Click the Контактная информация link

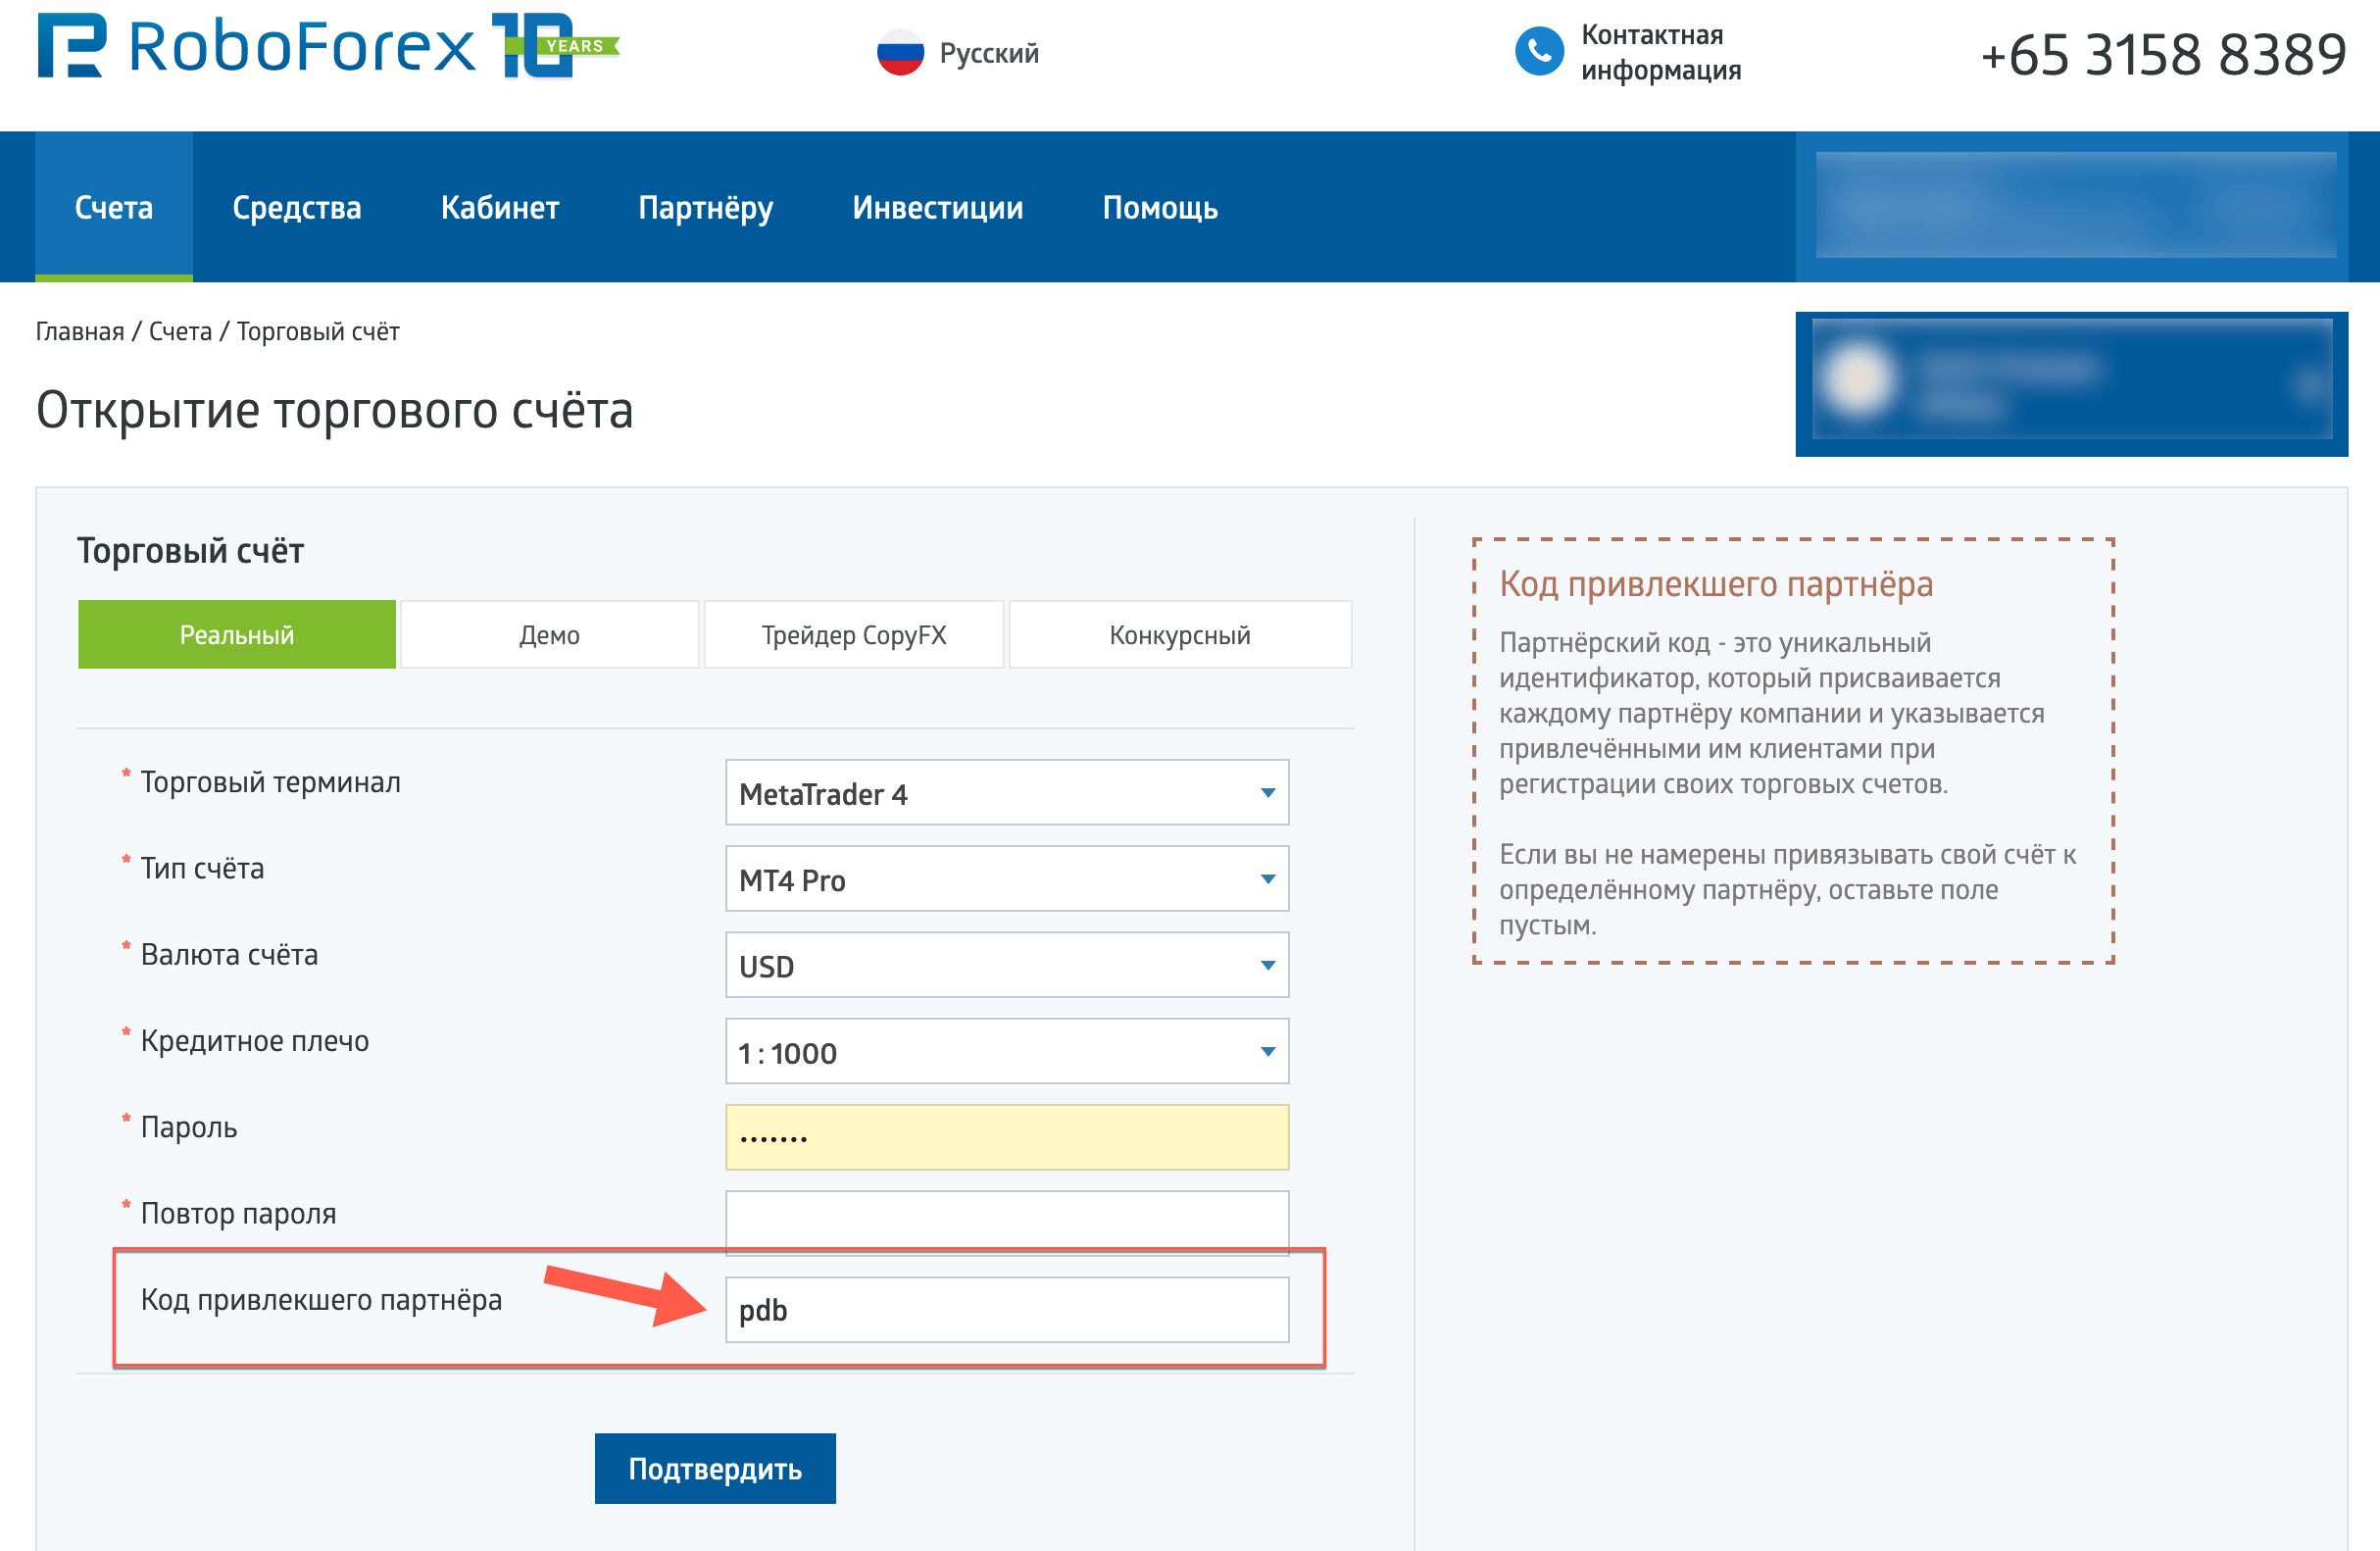pos(1661,52)
